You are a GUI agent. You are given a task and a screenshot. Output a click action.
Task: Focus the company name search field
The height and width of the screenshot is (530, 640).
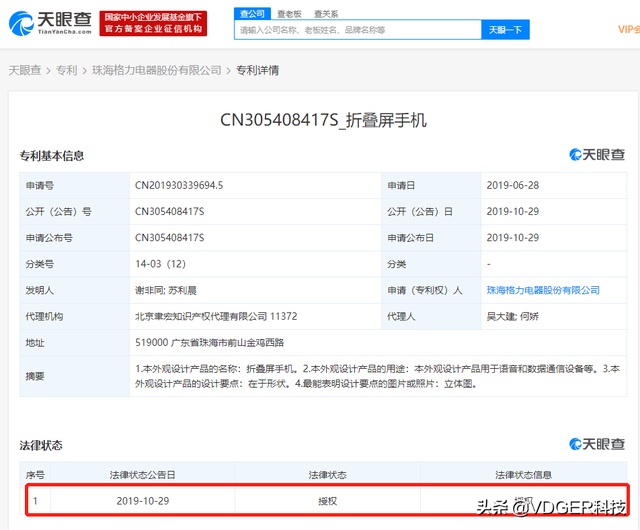358,30
